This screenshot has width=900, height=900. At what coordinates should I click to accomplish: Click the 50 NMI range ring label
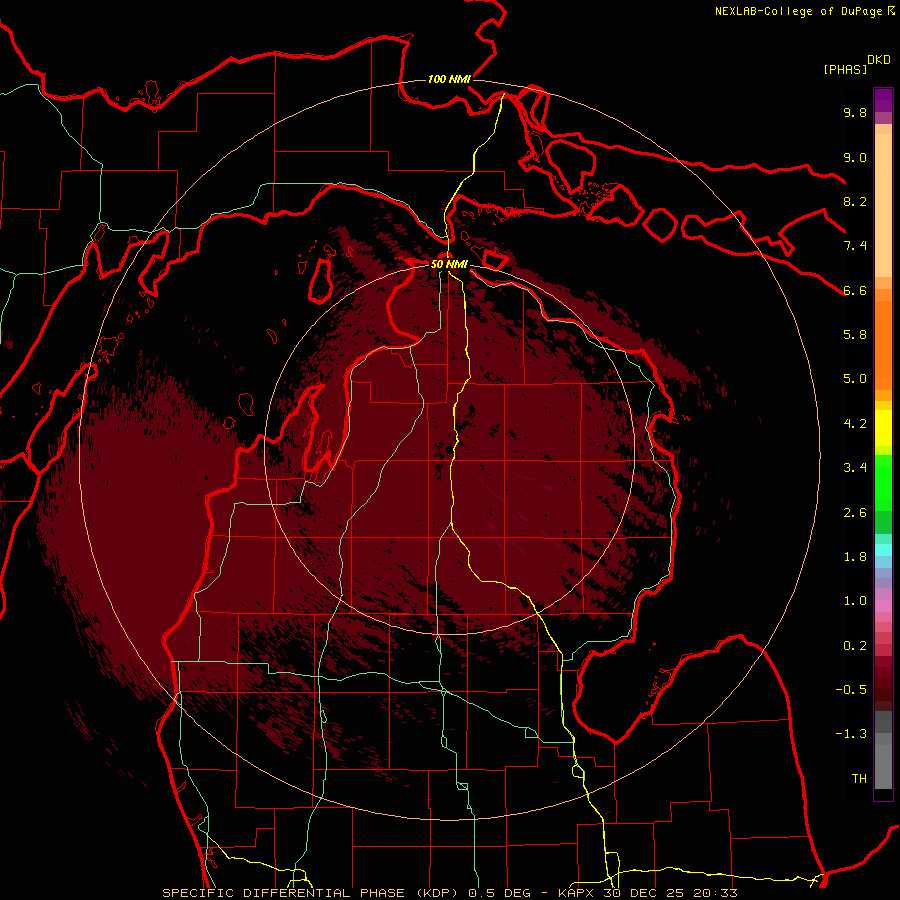coord(449,264)
